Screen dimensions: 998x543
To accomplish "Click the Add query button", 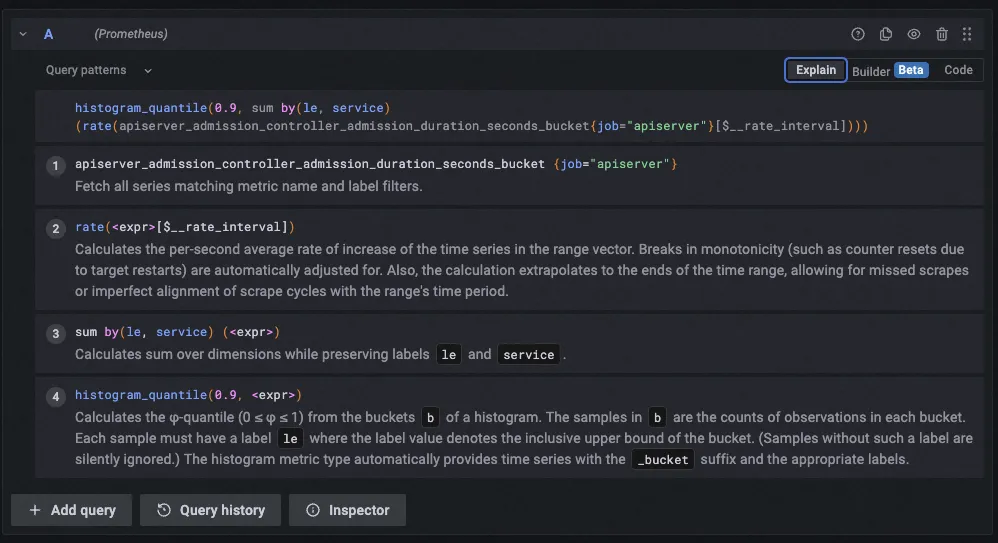I will pyautogui.click(x=72, y=510).
